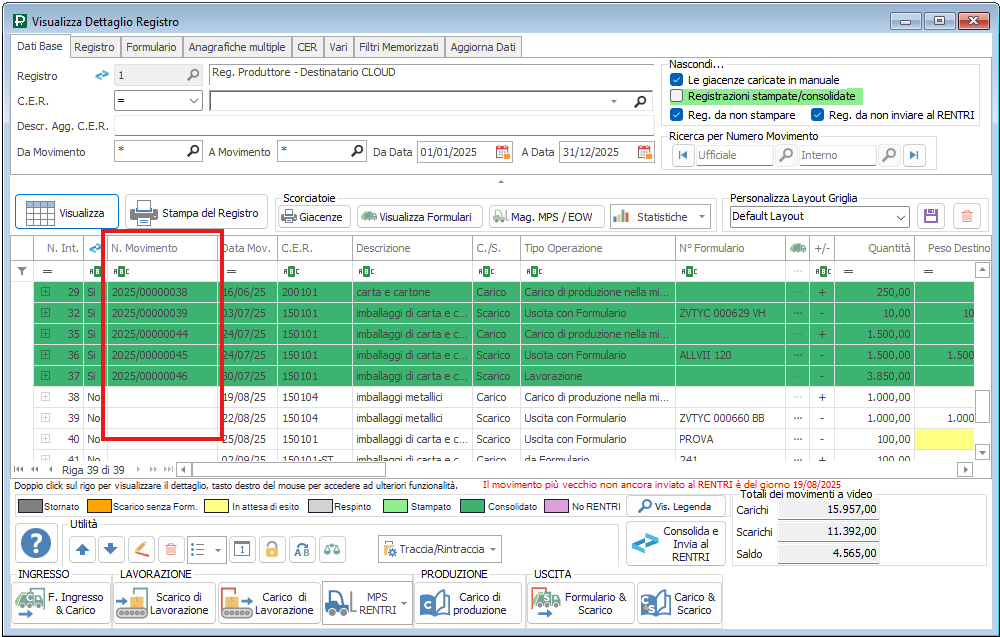Expand the Statistiche dropdown arrow
The image size is (1000, 637).
(703, 217)
